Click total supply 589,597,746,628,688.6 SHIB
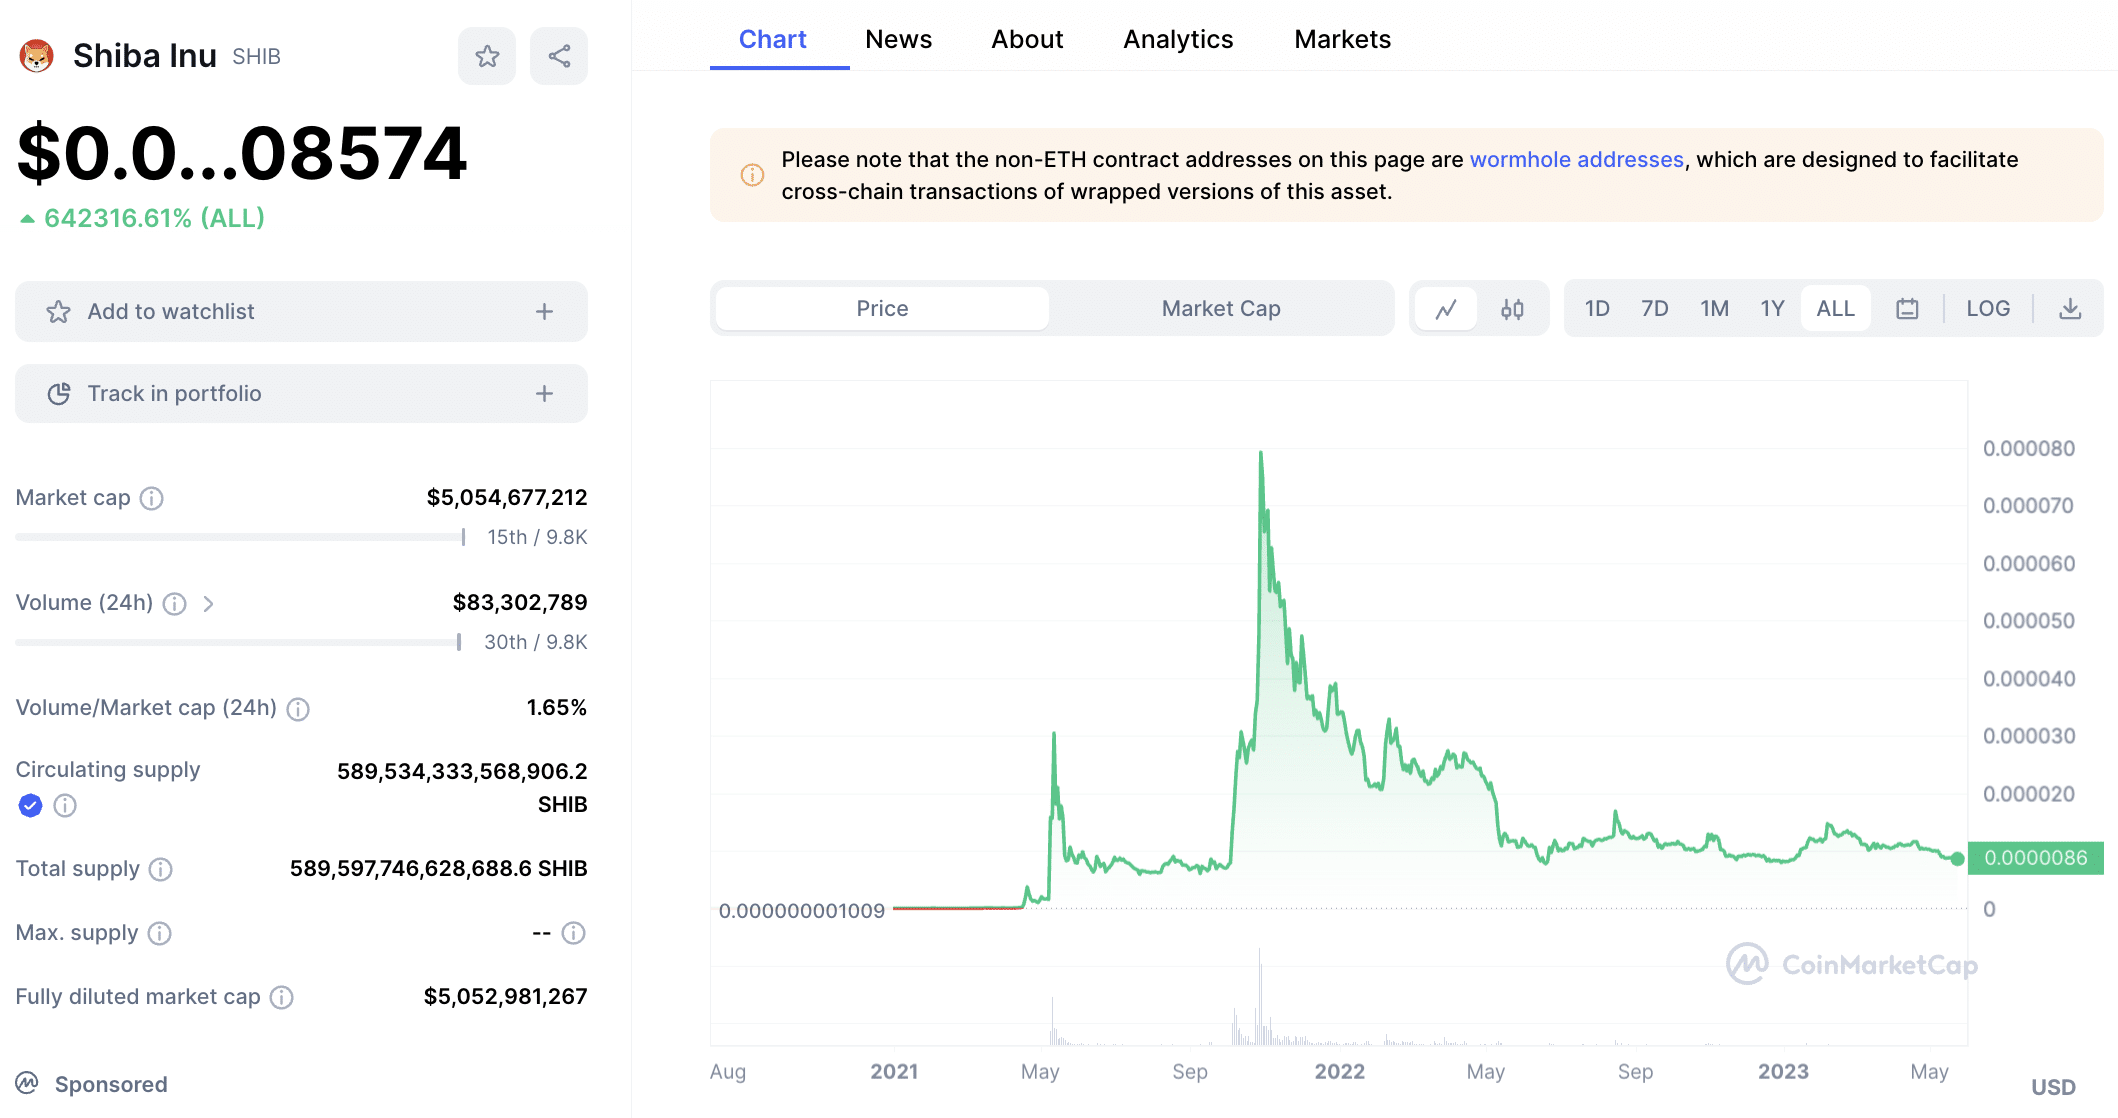 point(438,869)
